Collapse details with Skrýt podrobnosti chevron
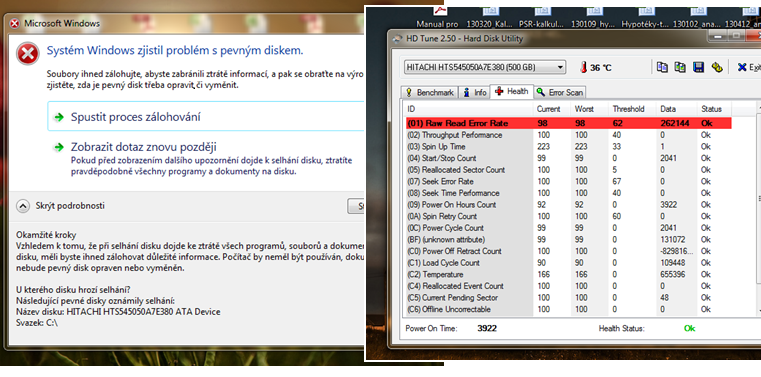The height and width of the screenshot is (377, 761). point(23,206)
